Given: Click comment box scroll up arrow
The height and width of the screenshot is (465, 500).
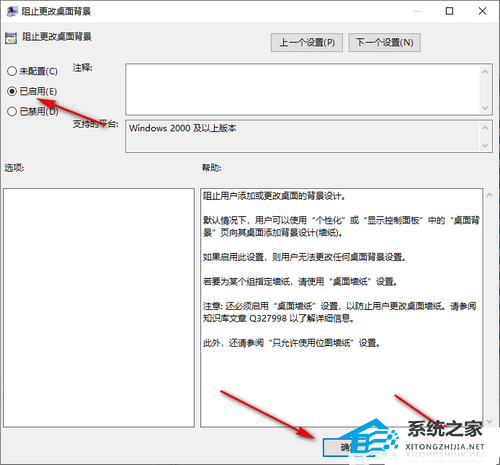Looking at the screenshot, I should click(485, 71).
